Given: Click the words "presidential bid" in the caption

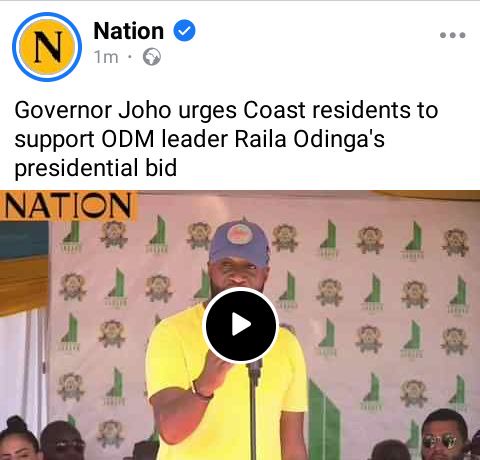Looking at the screenshot, I should click(96, 168).
